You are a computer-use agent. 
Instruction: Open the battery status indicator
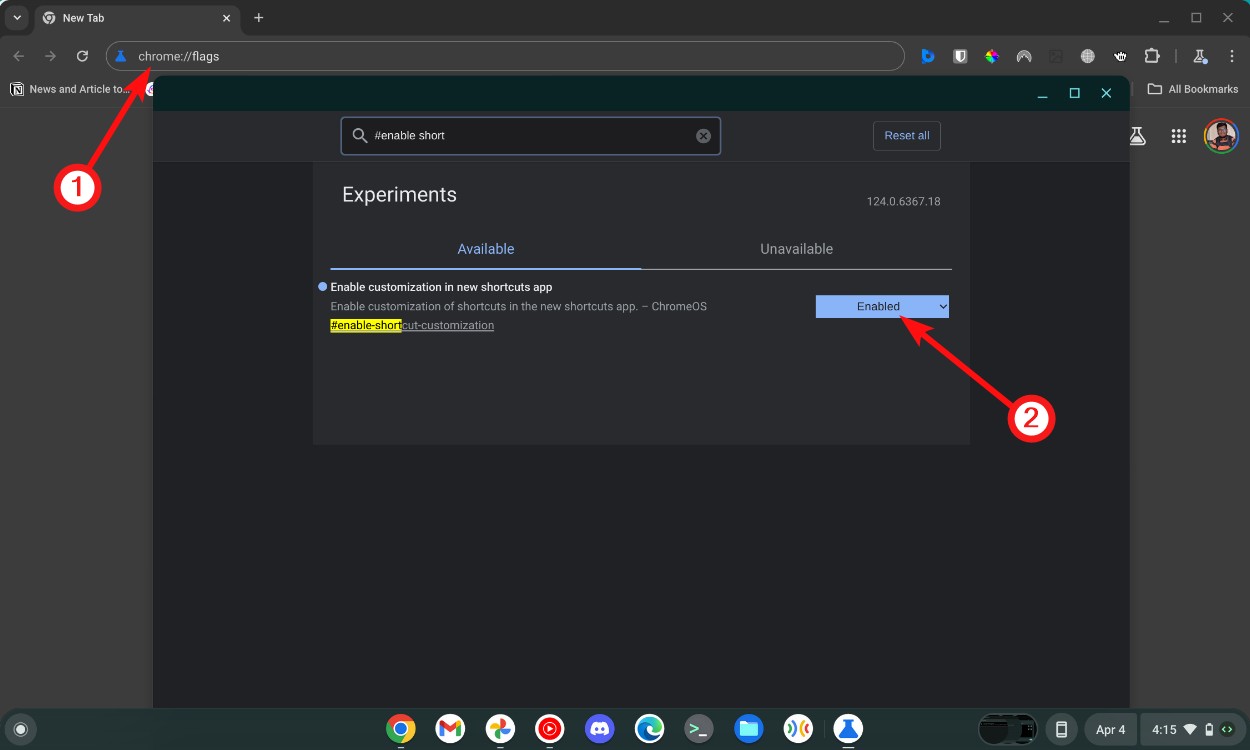(x=1208, y=729)
